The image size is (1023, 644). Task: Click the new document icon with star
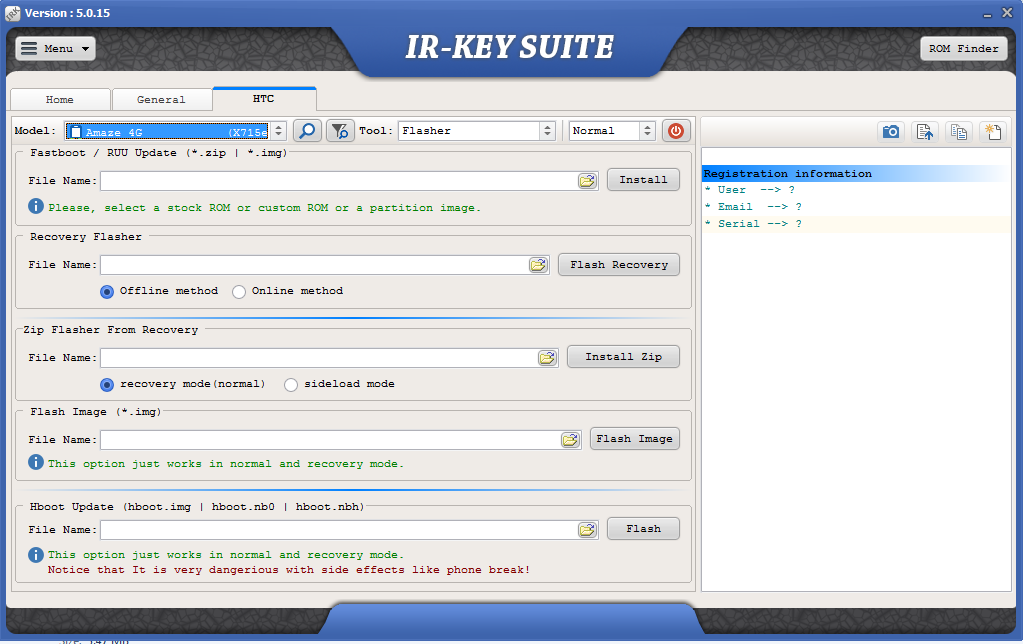(x=992, y=131)
